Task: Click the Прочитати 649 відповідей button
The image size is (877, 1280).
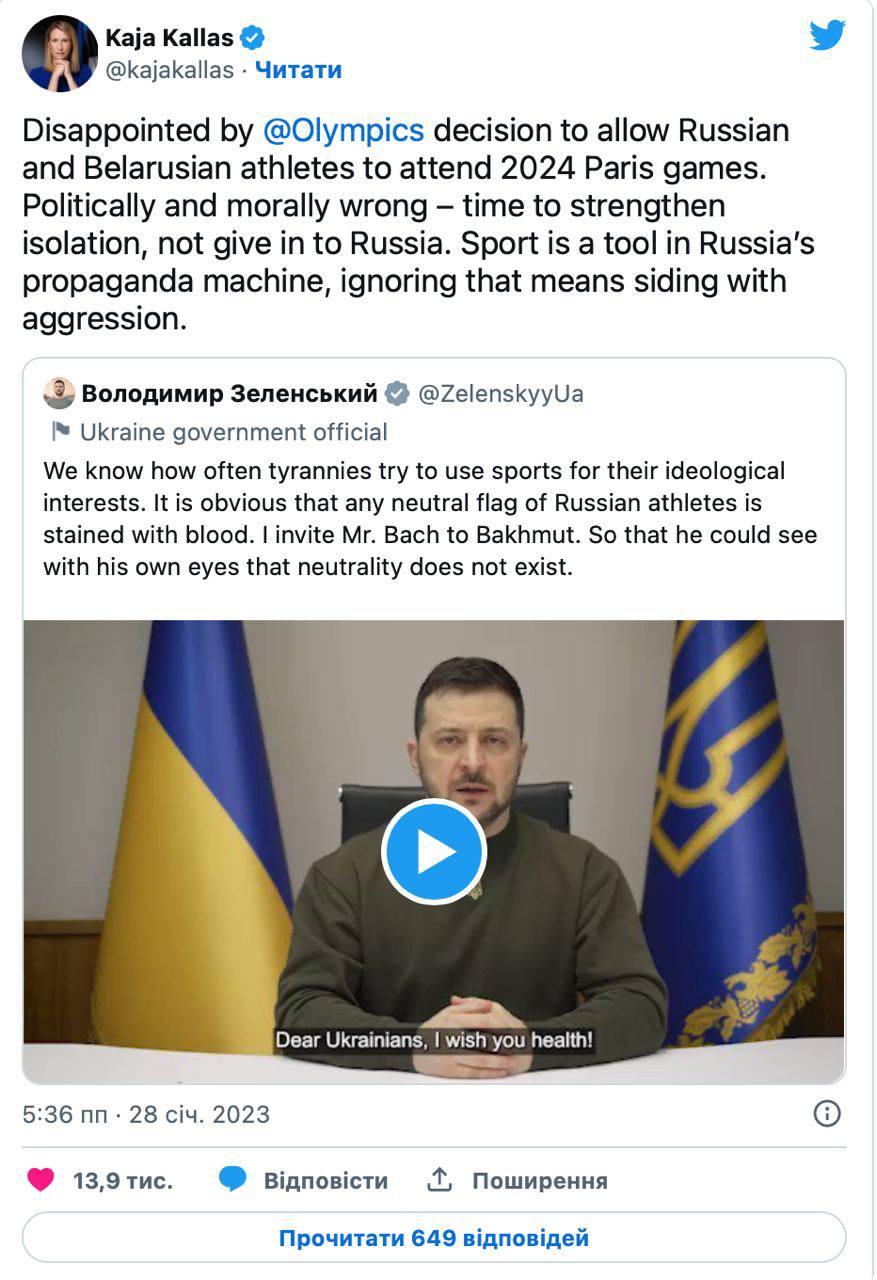Action: click(x=433, y=1238)
